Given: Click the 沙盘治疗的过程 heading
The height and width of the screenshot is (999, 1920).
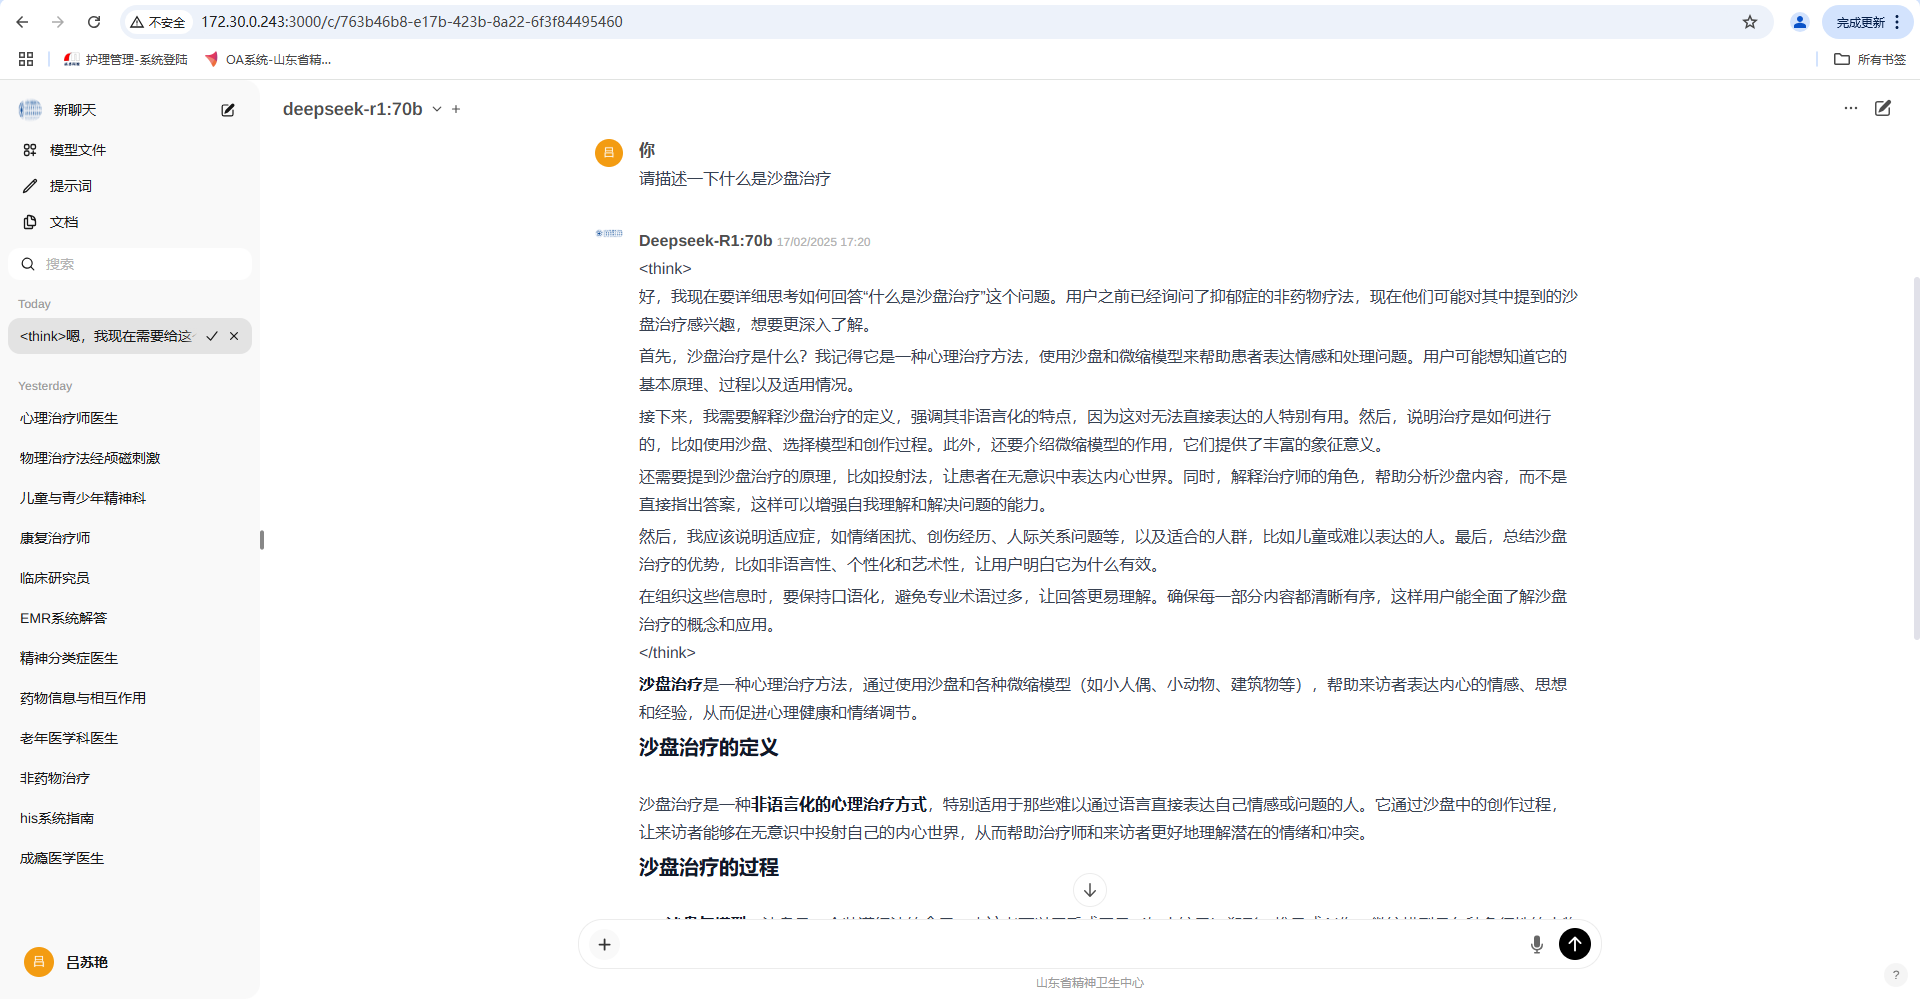Looking at the screenshot, I should [x=709, y=868].
